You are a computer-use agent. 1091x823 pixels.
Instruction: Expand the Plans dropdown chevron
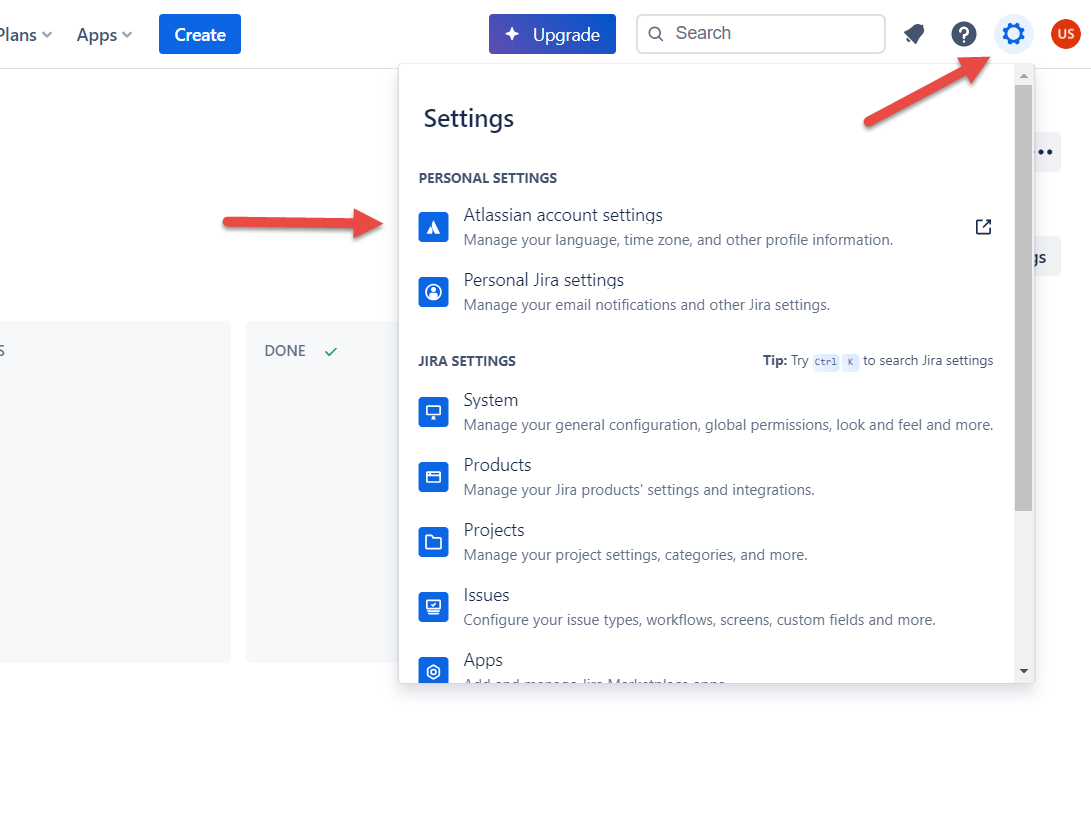pyautogui.click(x=44, y=34)
